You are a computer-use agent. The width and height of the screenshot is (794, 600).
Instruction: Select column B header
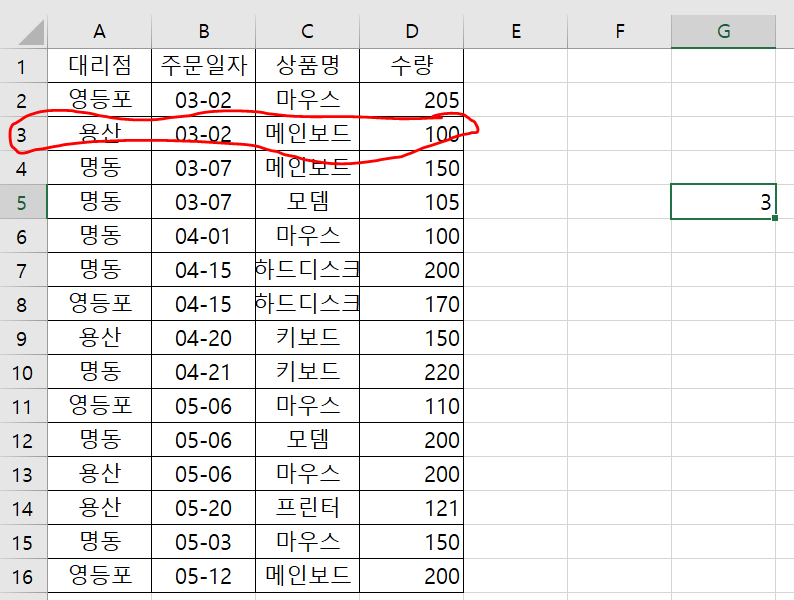tap(204, 31)
